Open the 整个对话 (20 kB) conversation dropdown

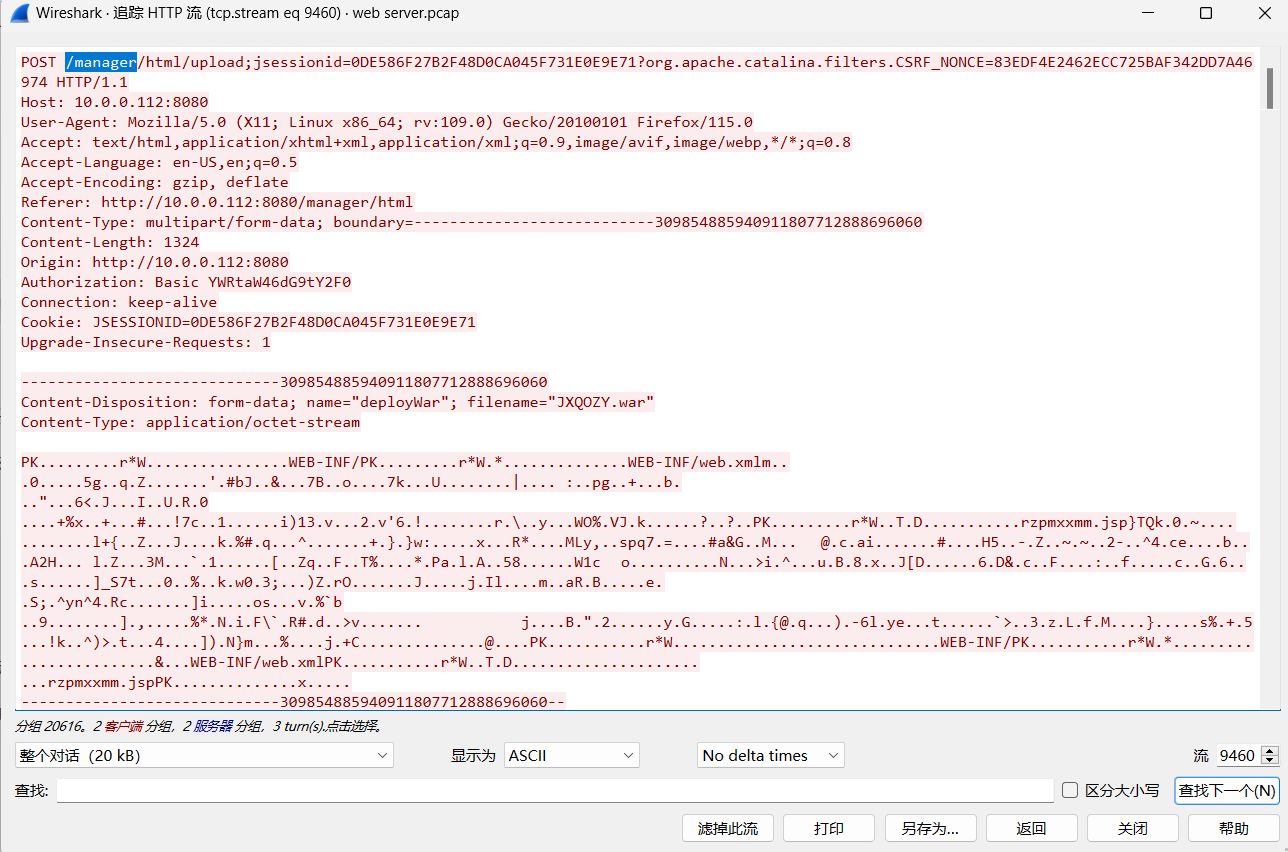coord(204,755)
